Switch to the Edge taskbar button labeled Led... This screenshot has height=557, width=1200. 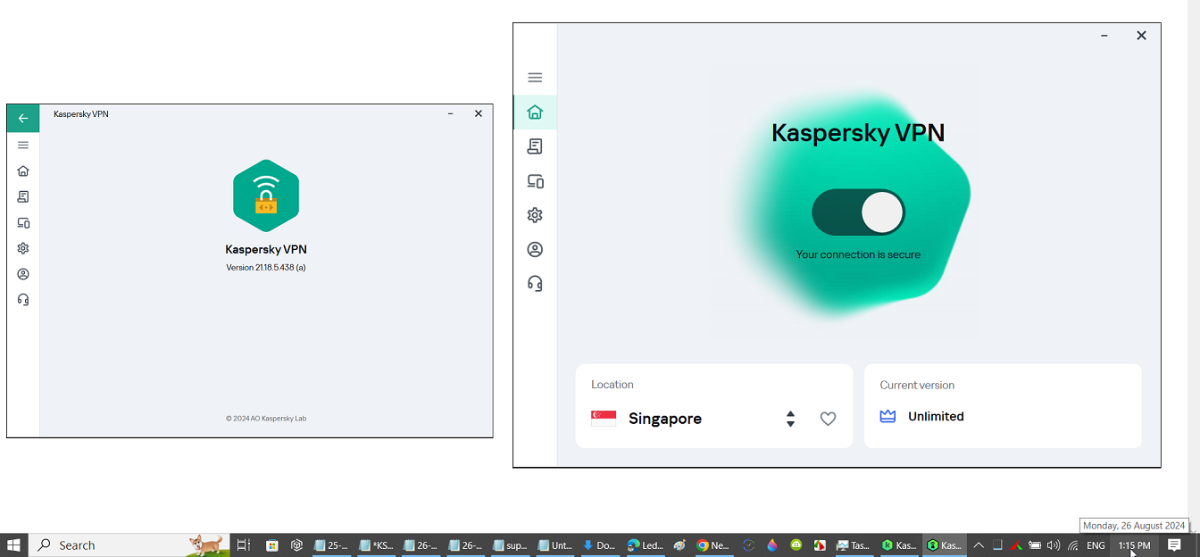point(645,545)
